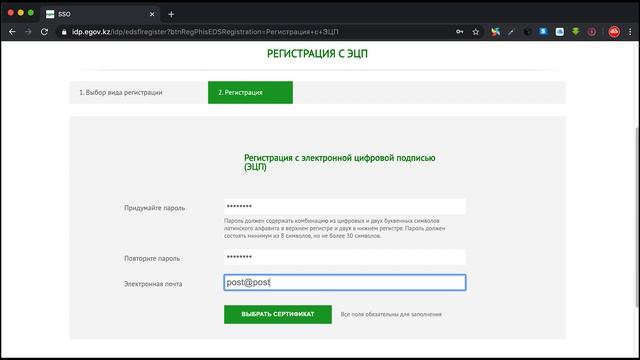
Task: Click the РЕГИСТРАЦИЯ С ЭЦП heading
Action: pyautogui.click(x=317, y=53)
